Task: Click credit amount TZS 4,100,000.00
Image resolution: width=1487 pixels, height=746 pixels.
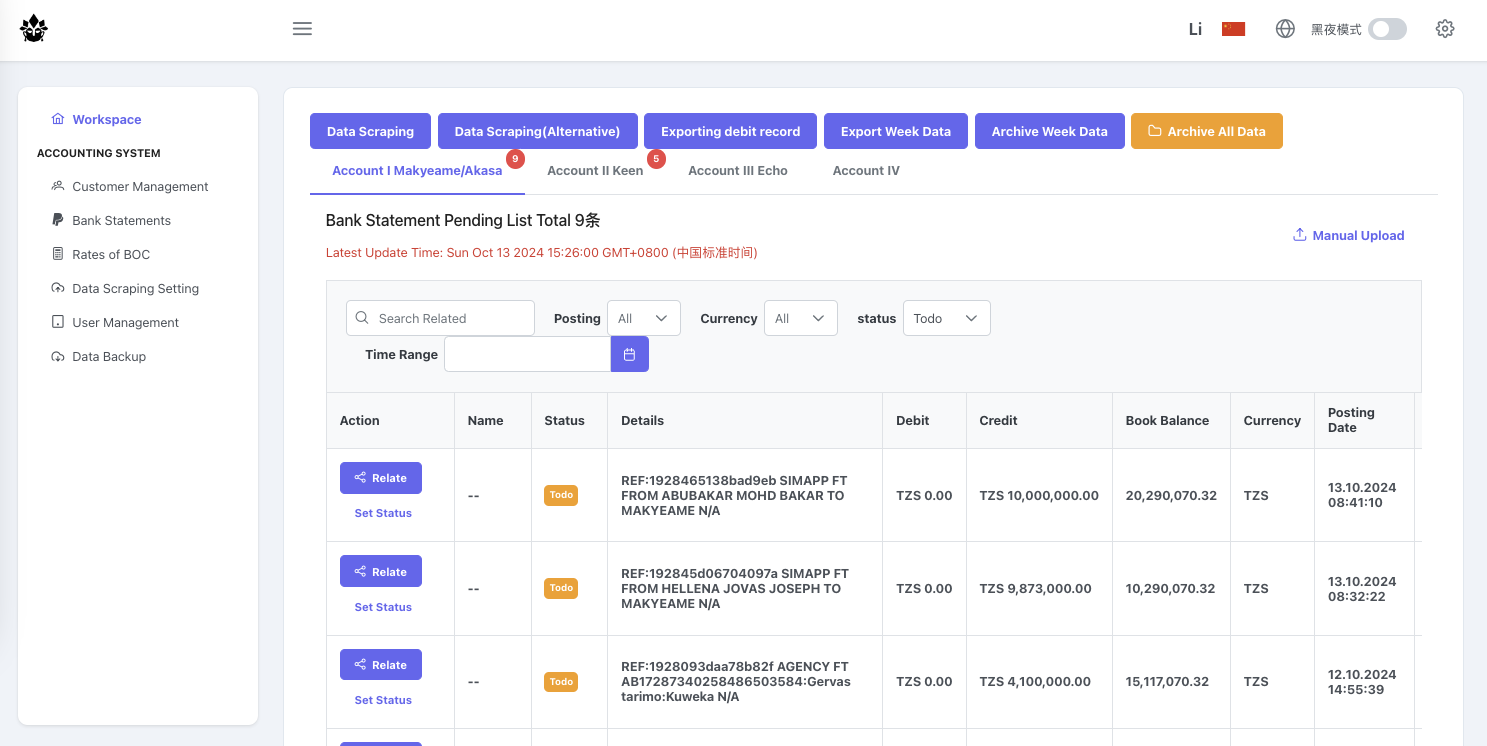Action: tap(1035, 681)
